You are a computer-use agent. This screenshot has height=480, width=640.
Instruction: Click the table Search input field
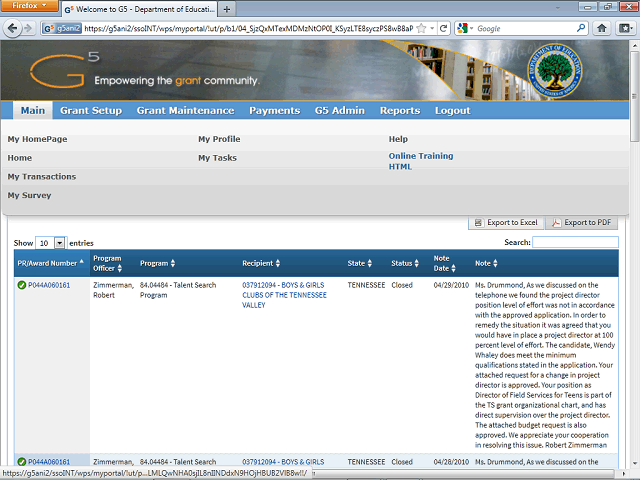tap(576, 242)
